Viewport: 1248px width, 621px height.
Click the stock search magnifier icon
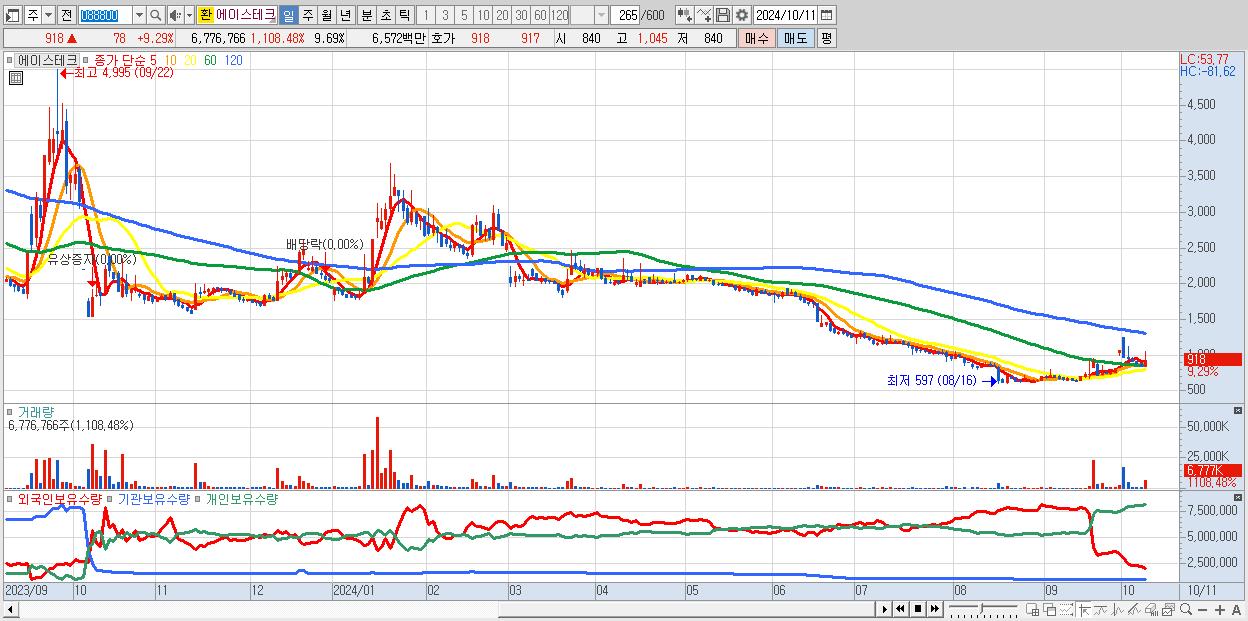(156, 15)
